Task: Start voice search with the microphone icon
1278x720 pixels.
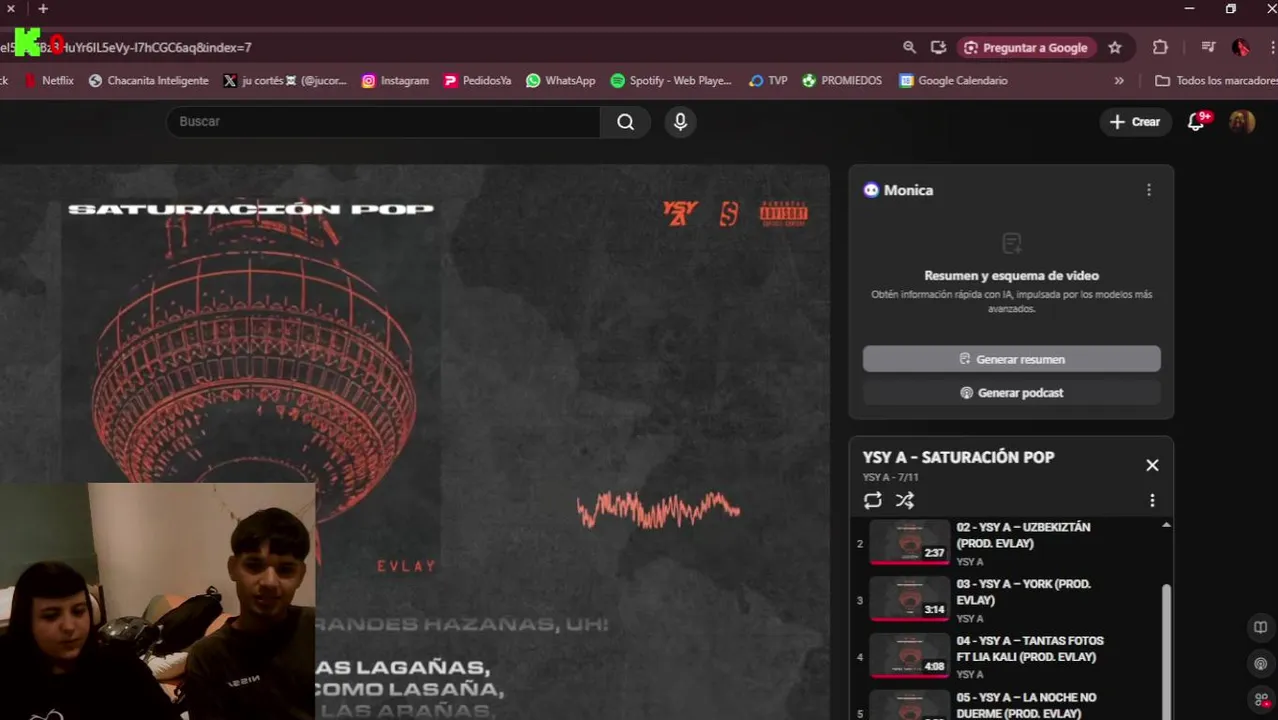Action: pyautogui.click(x=680, y=122)
